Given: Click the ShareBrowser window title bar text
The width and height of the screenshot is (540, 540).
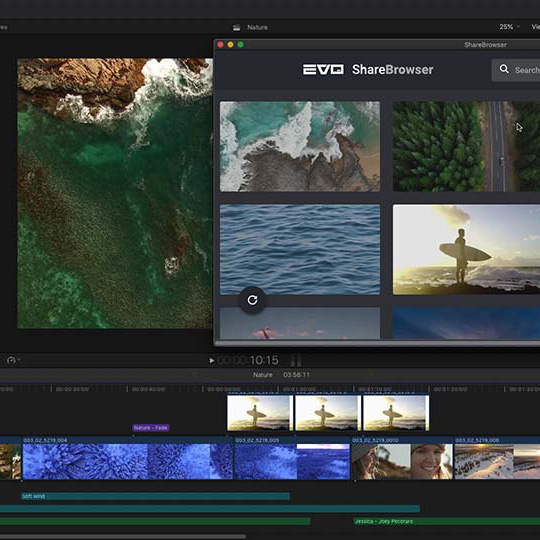Looking at the screenshot, I should (x=485, y=45).
